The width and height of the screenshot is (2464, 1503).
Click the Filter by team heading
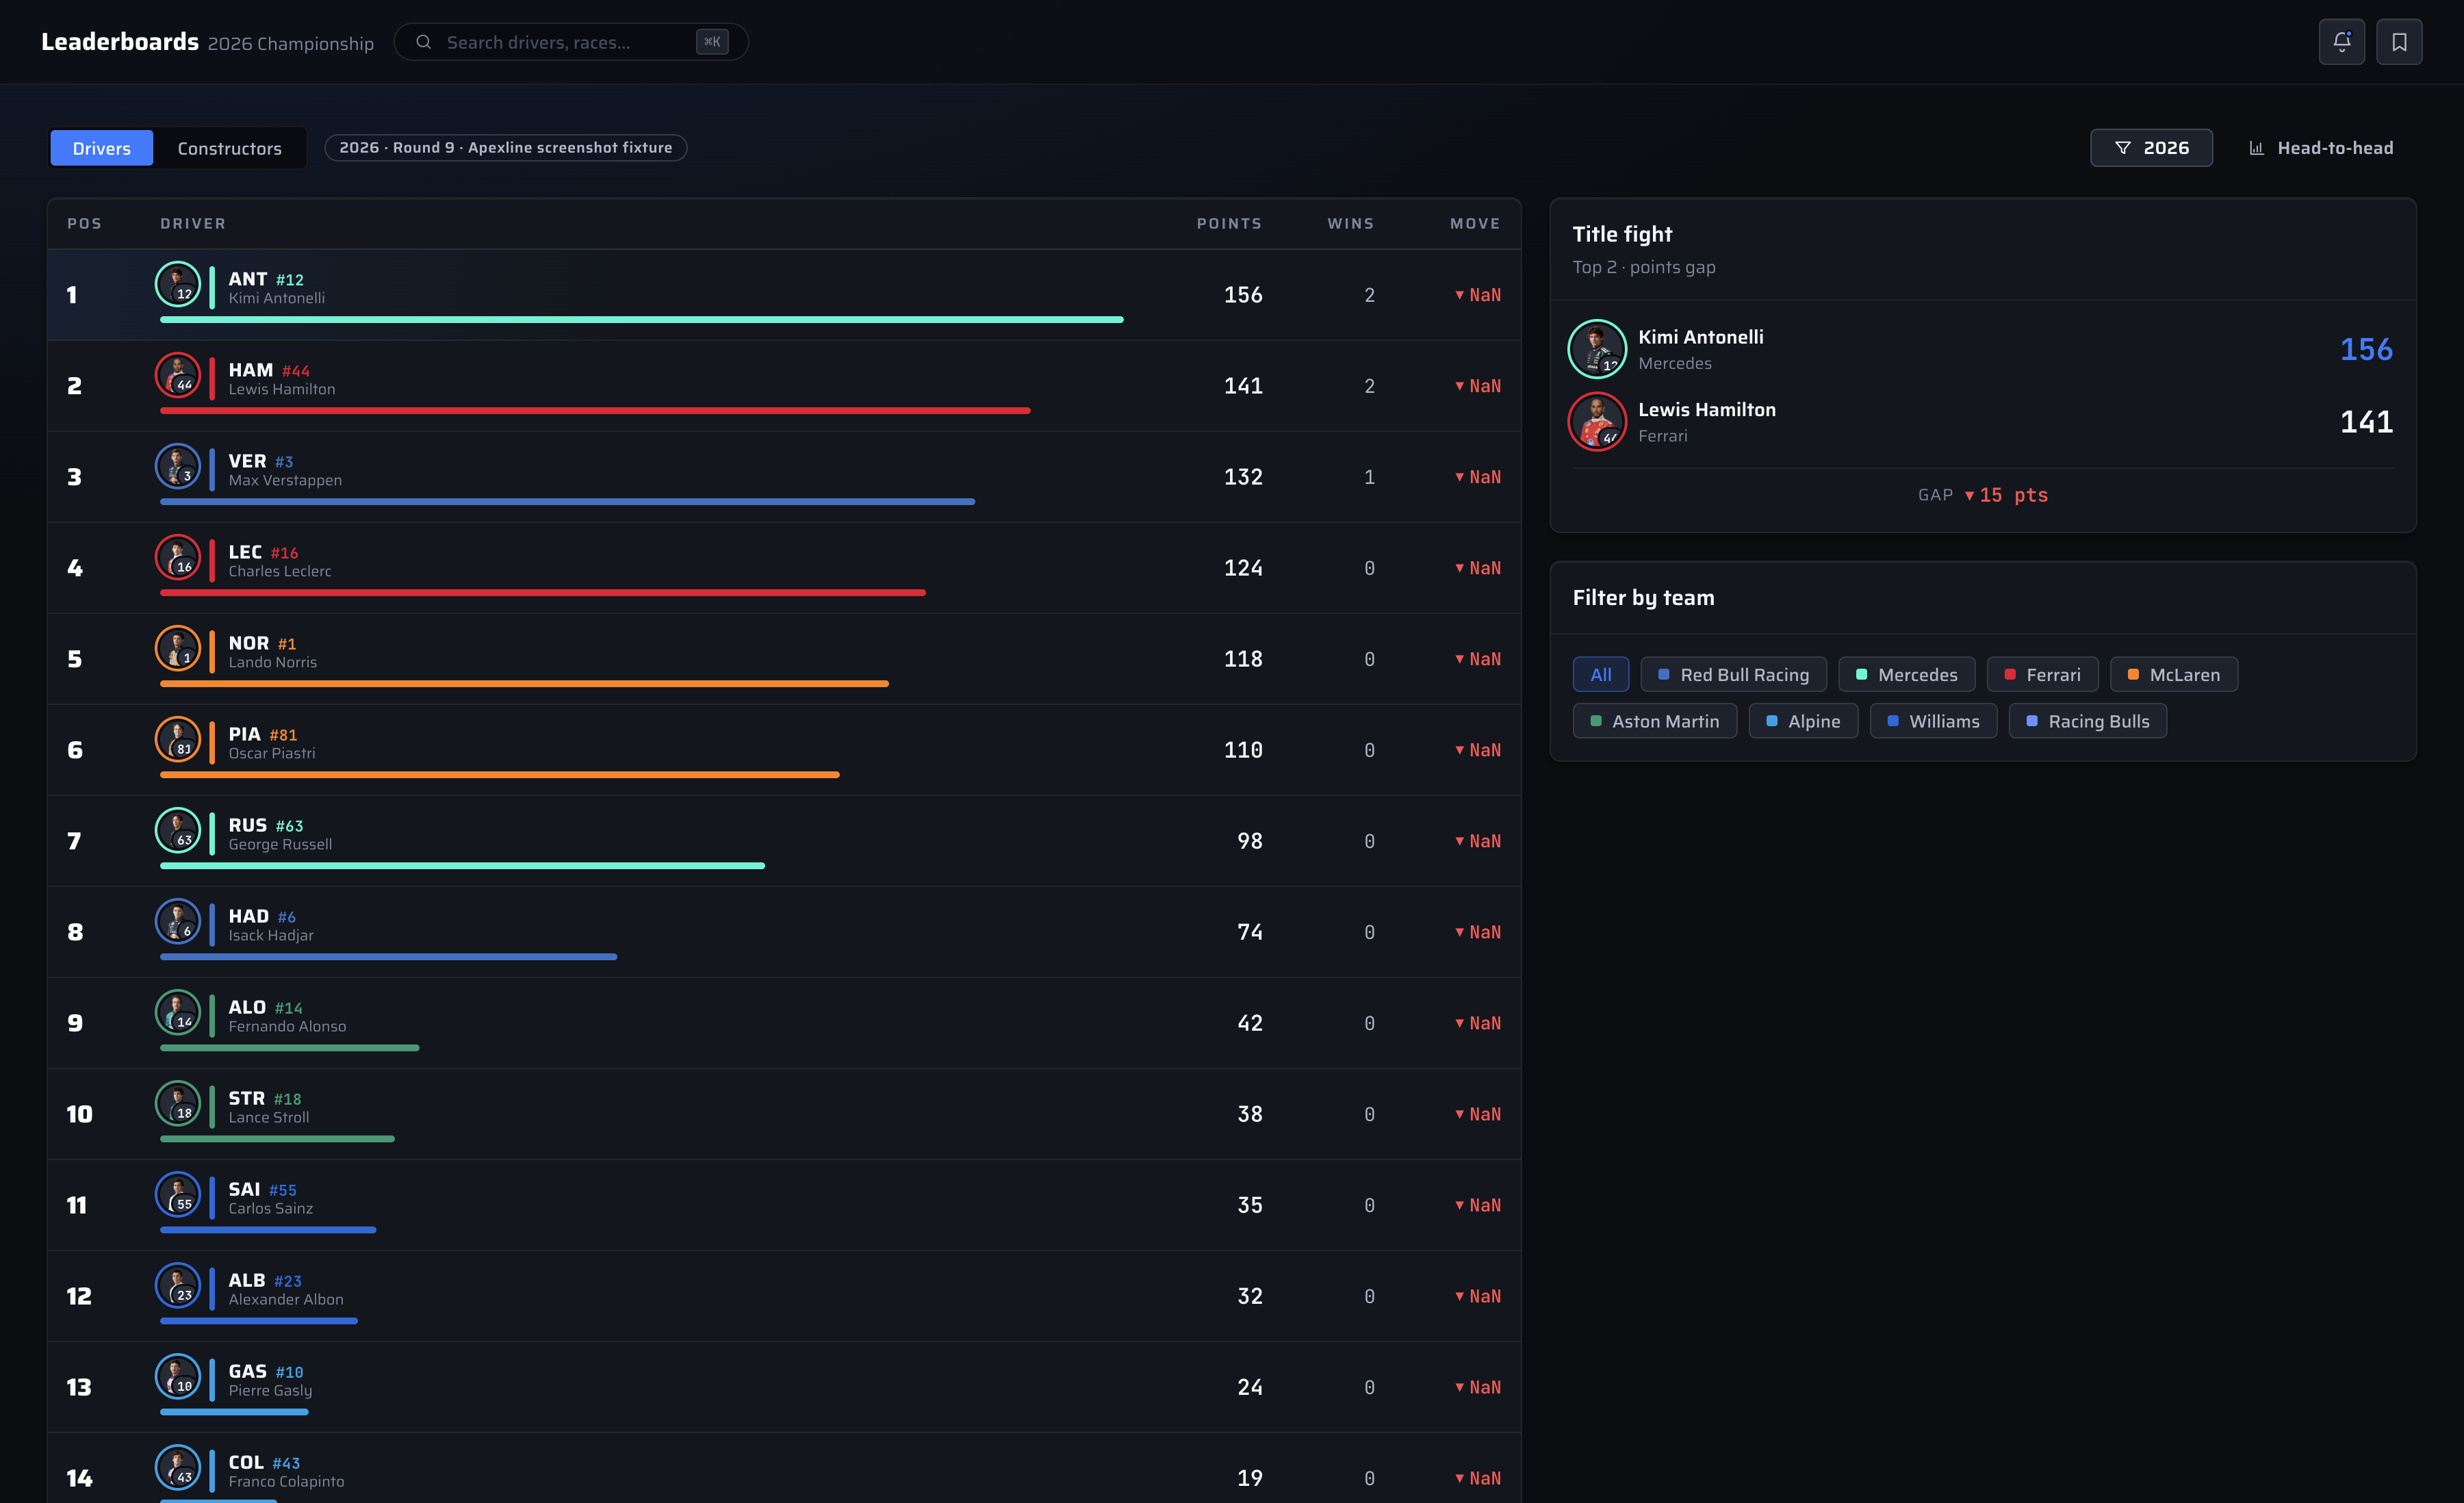(x=1643, y=598)
